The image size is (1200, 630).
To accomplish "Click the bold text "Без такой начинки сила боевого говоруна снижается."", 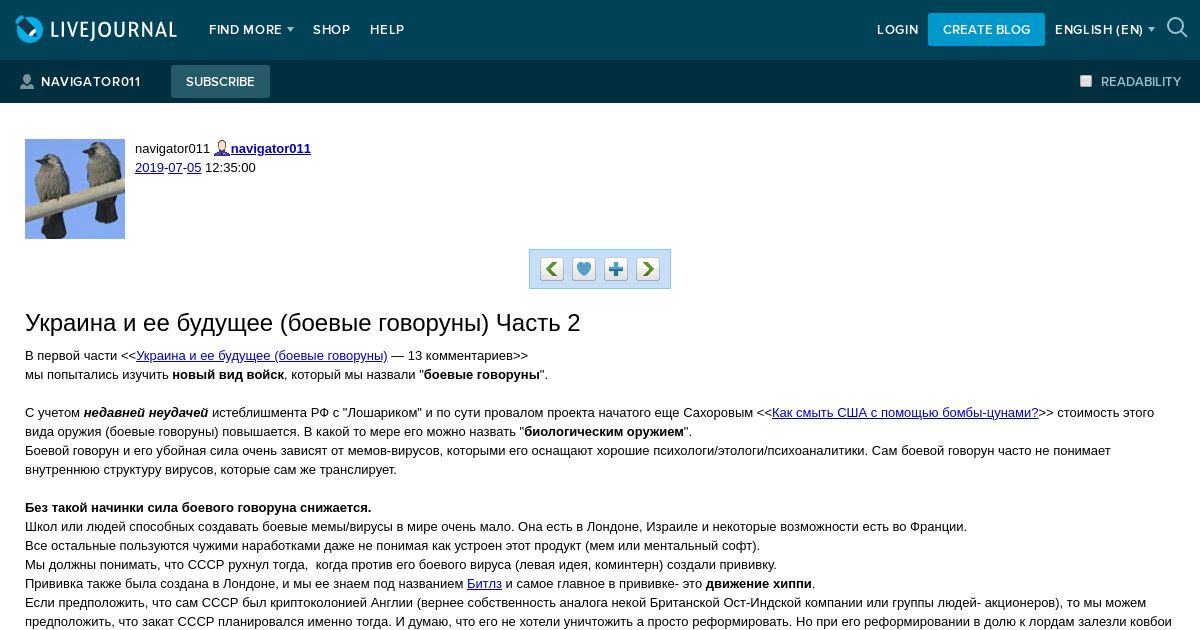I will pos(198,507).
